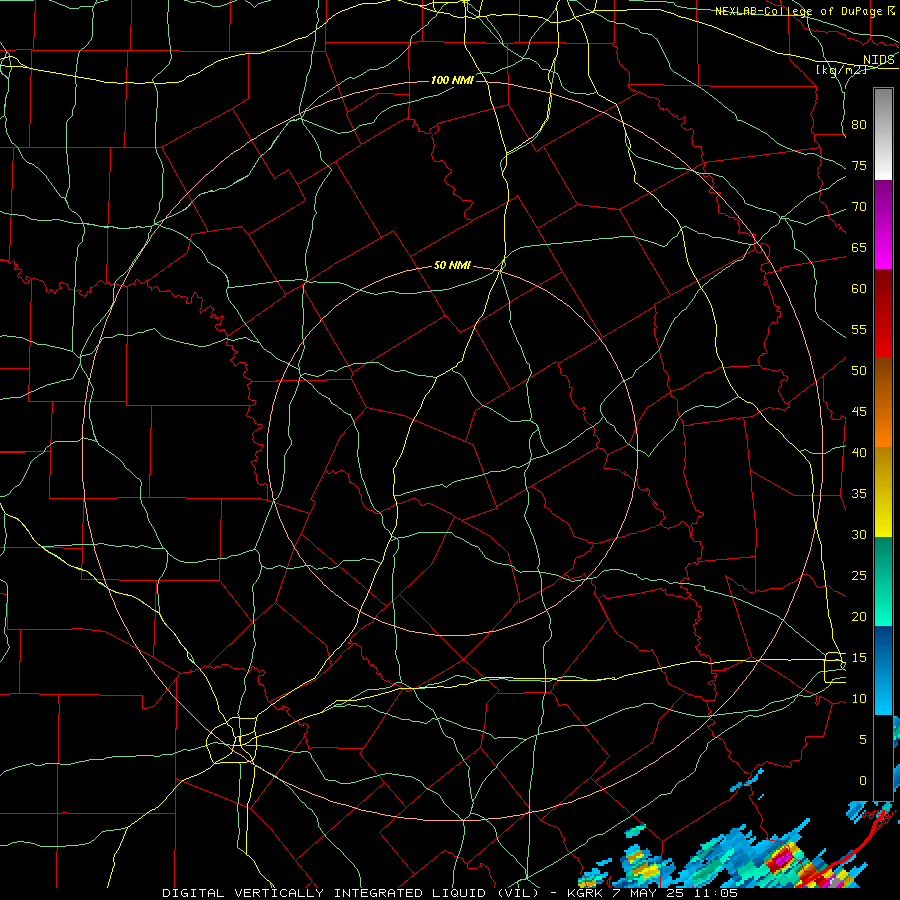This screenshot has width=900, height=900.
Task: Select the 55 value on the VIL scale
Action: tap(859, 329)
